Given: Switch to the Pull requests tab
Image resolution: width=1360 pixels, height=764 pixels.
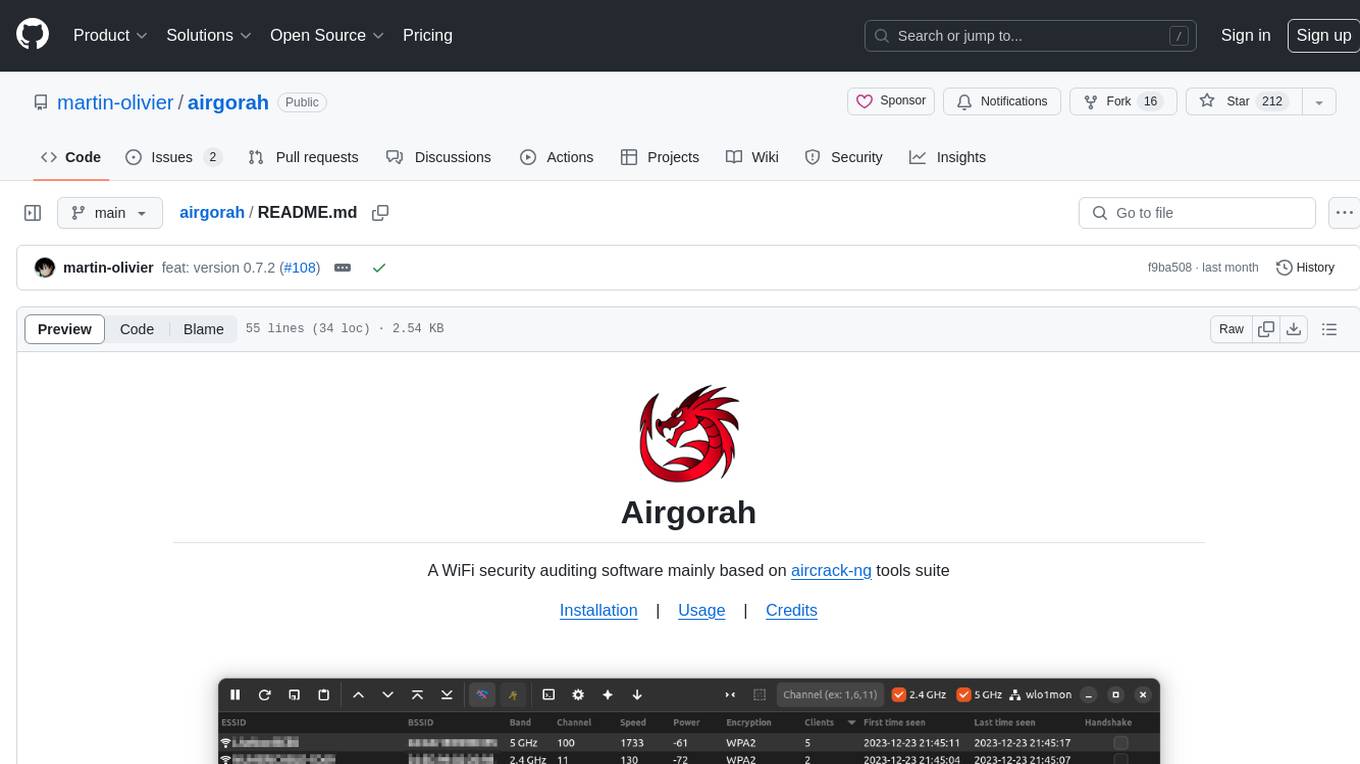Looking at the screenshot, I should (x=303, y=157).
